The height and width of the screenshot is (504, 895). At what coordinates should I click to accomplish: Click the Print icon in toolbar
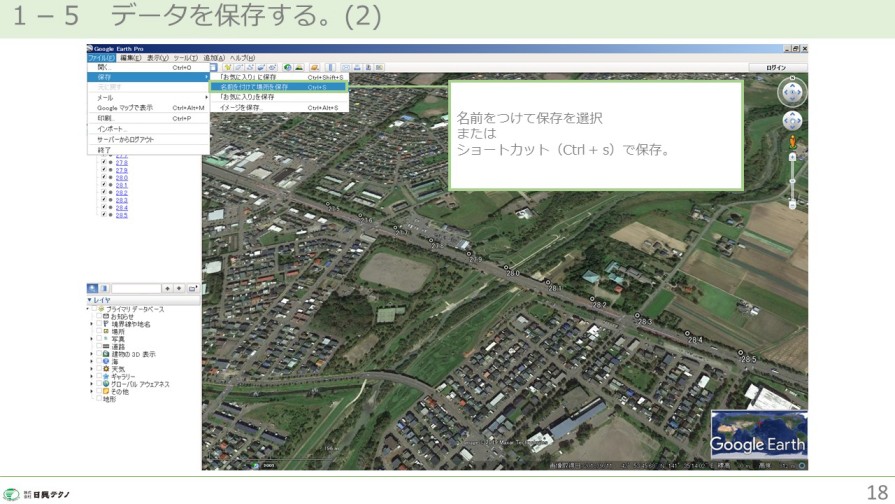point(355,67)
